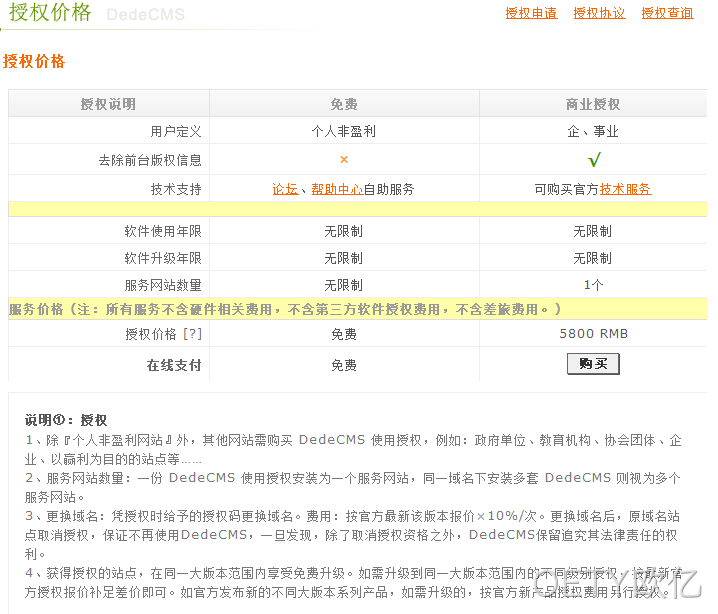Click the 去除前台版权信息 row label
718x614 pixels.
[x=150, y=160]
